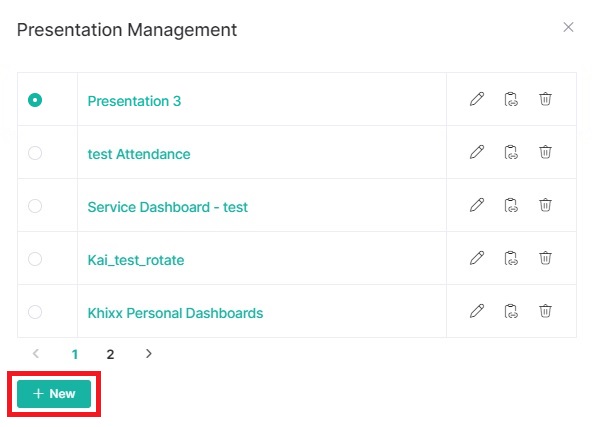Delete the test Attendance presentation

click(x=545, y=152)
